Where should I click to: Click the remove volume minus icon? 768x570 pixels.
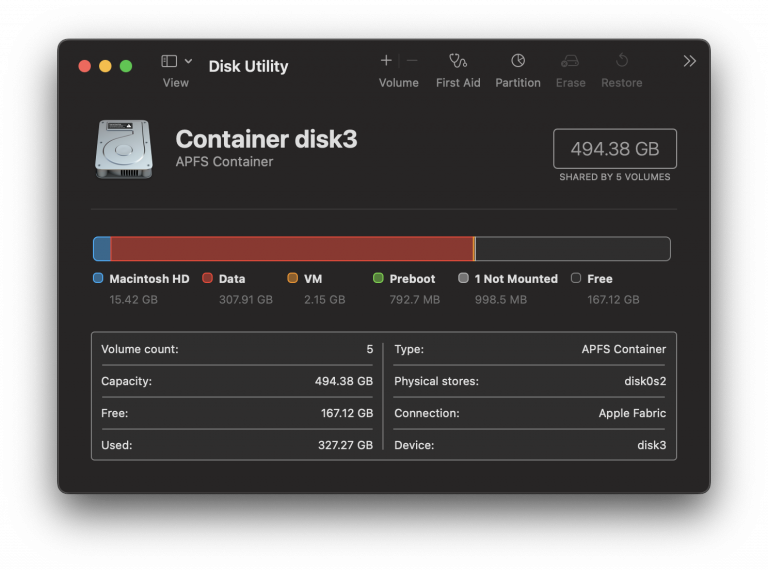[412, 61]
